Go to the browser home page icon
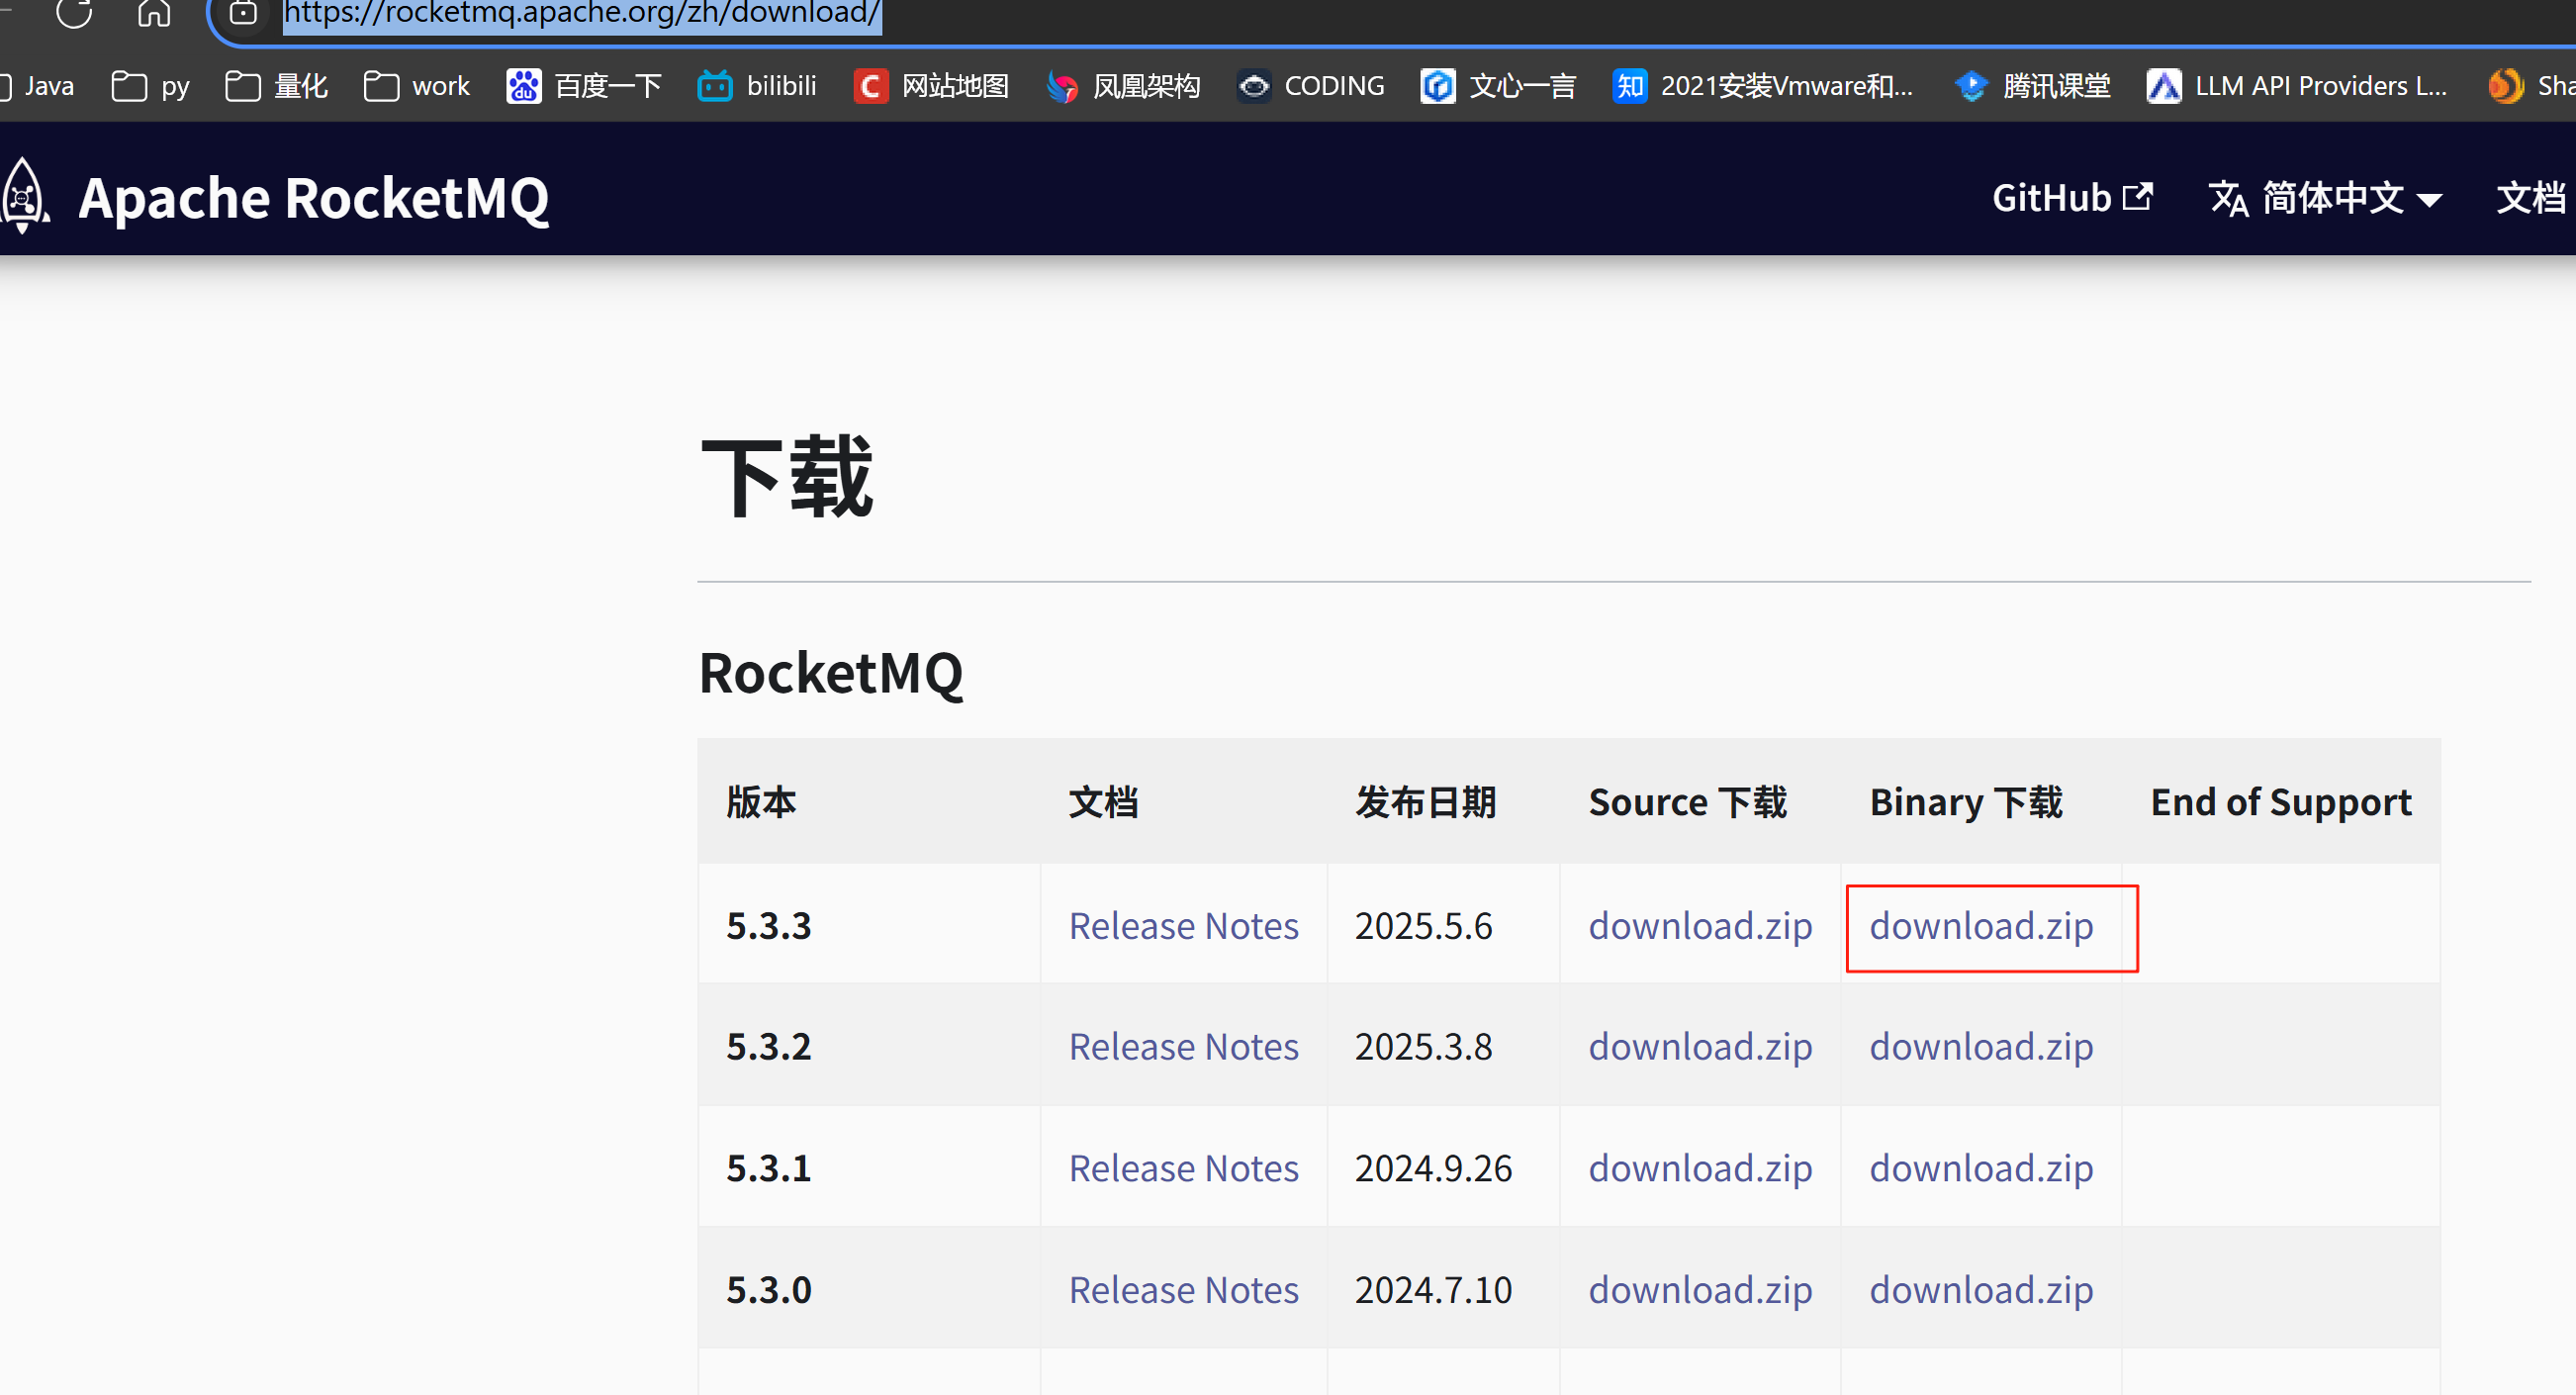This screenshot has width=2576, height=1395. point(154,12)
